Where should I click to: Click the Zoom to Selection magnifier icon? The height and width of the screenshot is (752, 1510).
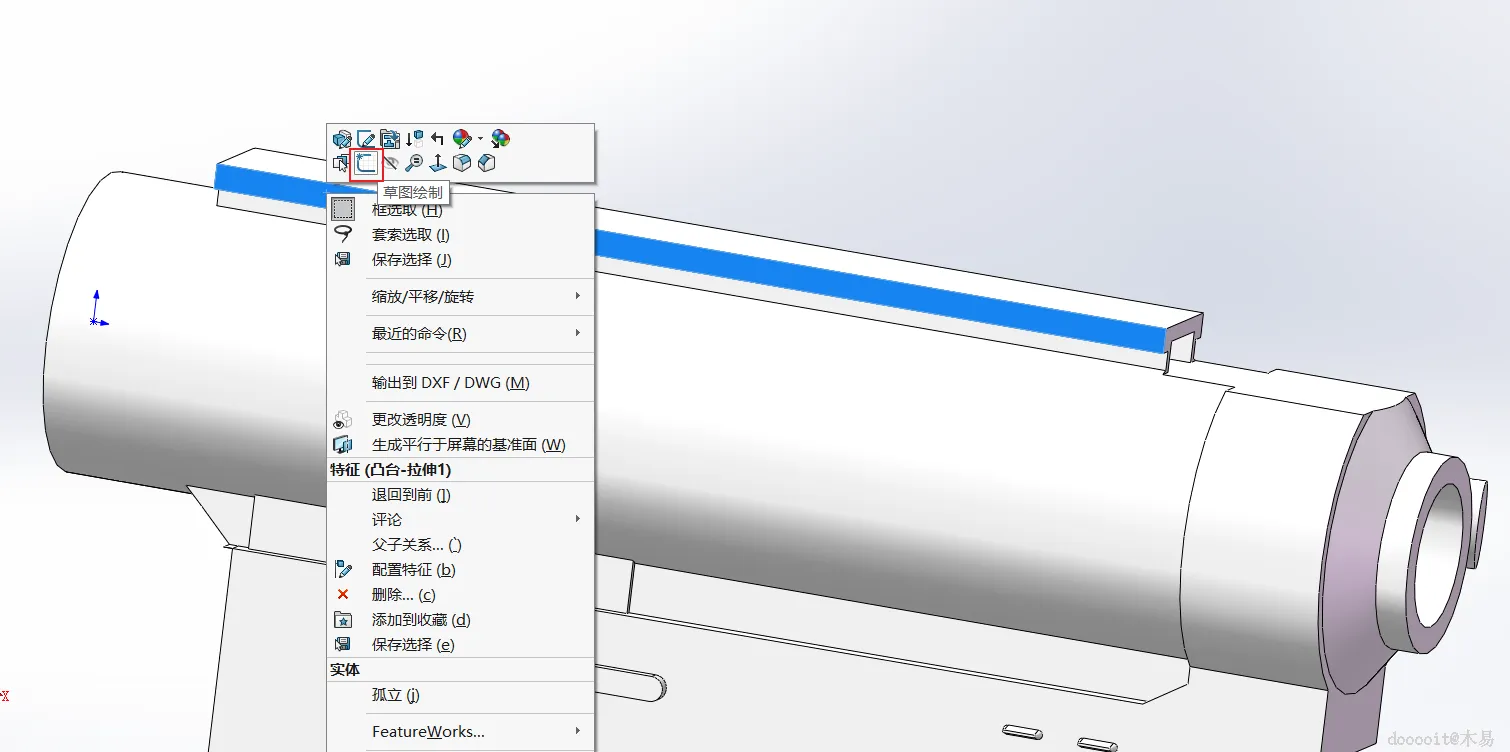414,163
